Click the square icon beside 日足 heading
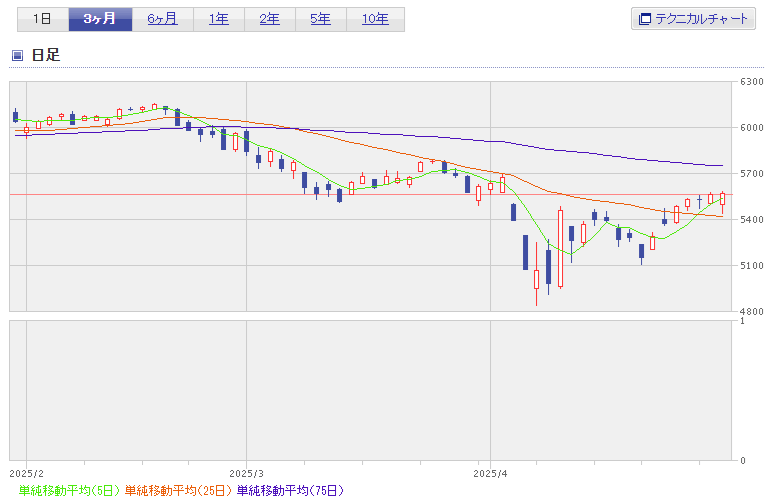This screenshot has width=773, height=504. [17, 55]
